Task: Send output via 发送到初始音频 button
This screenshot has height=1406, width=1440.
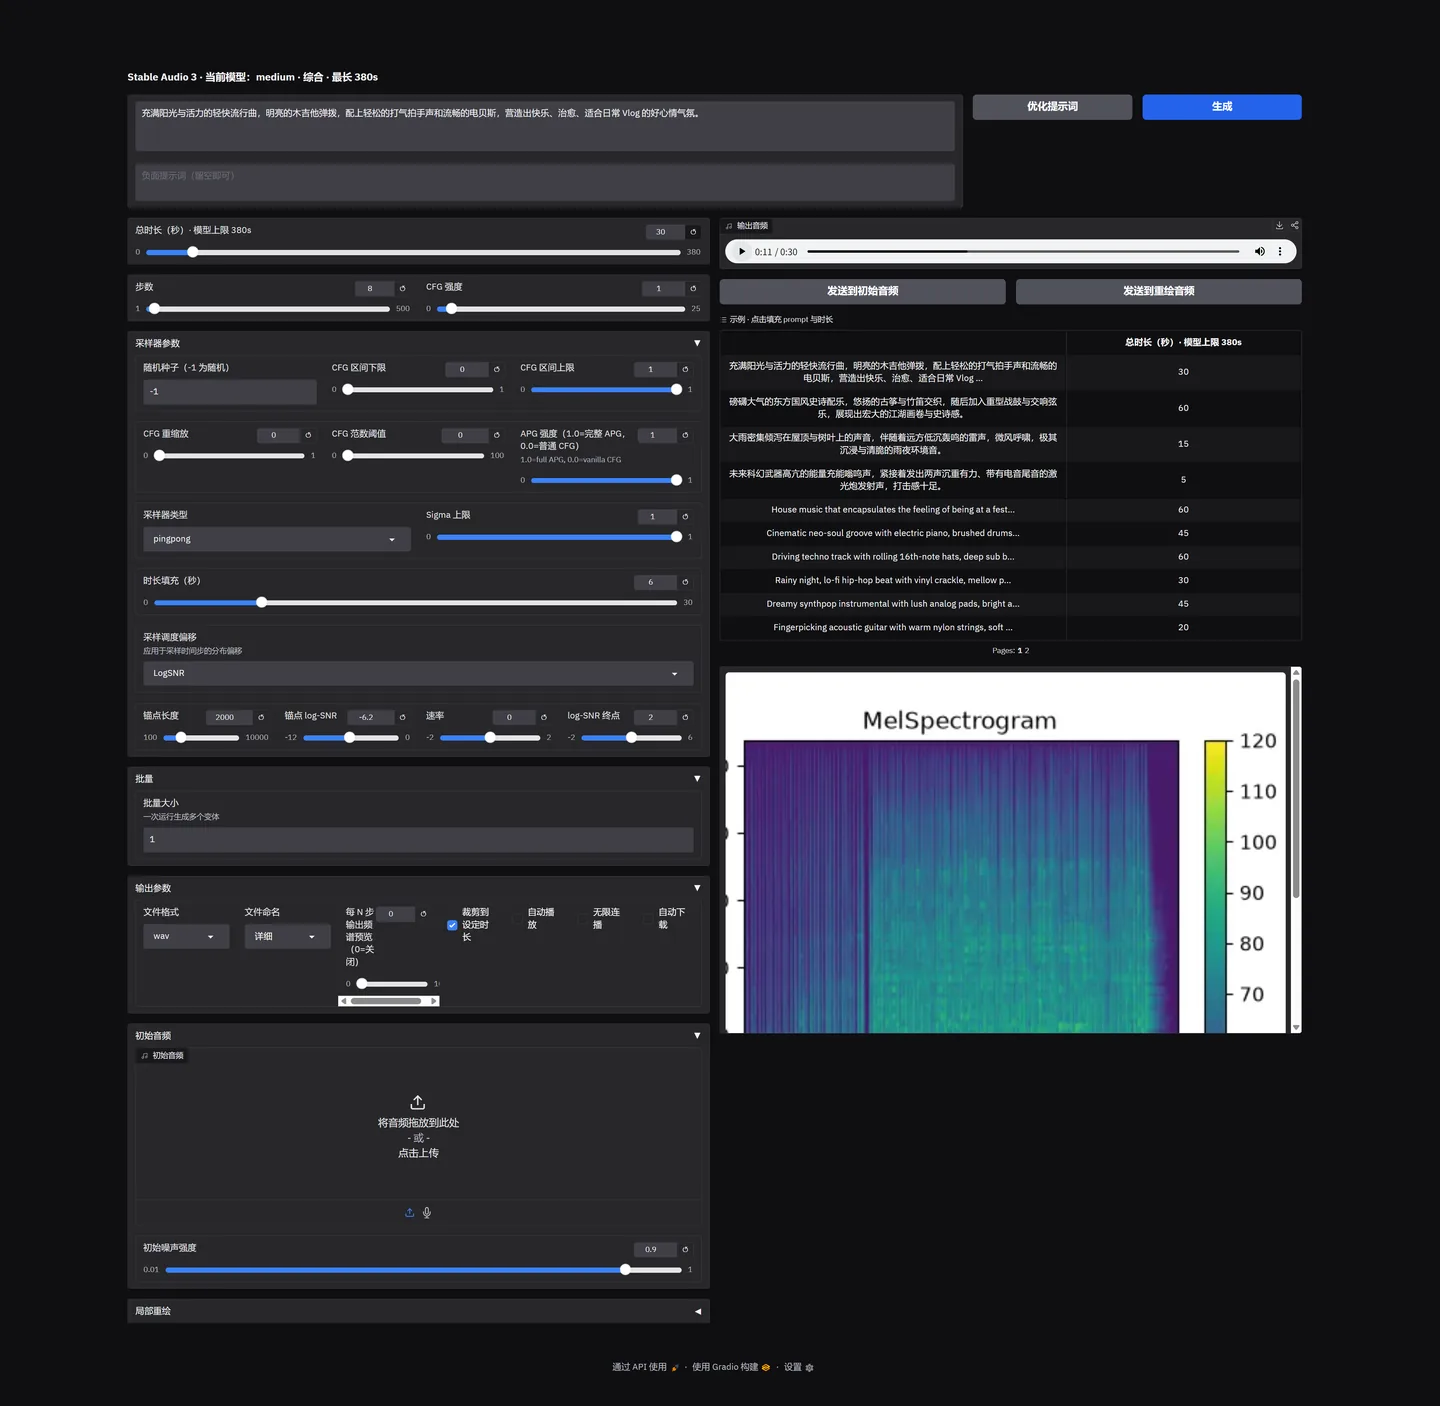Action: tap(862, 291)
